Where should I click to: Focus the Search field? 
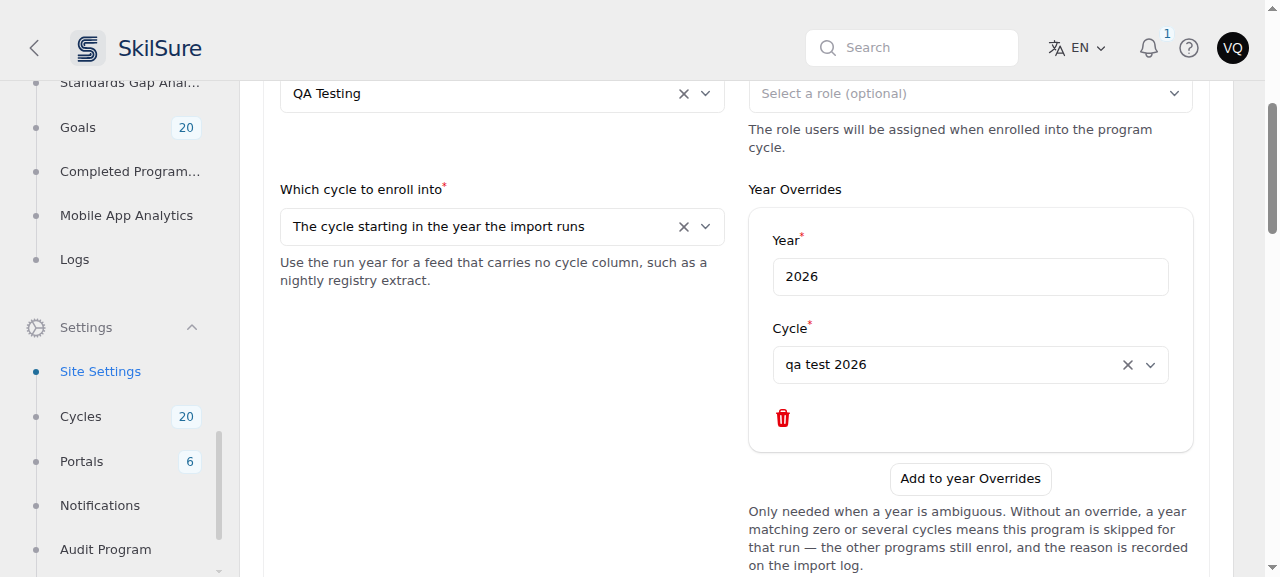coord(912,48)
